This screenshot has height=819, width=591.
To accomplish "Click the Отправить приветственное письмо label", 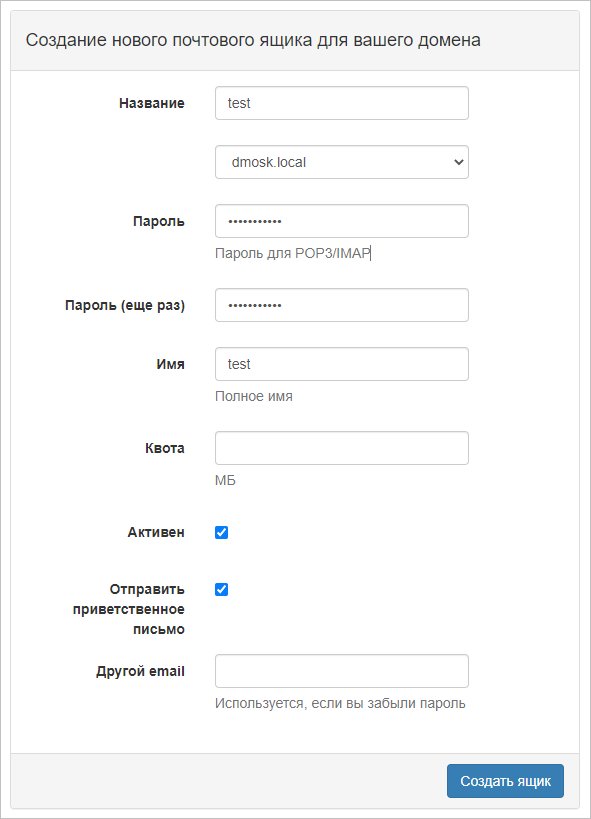I will [129, 609].
